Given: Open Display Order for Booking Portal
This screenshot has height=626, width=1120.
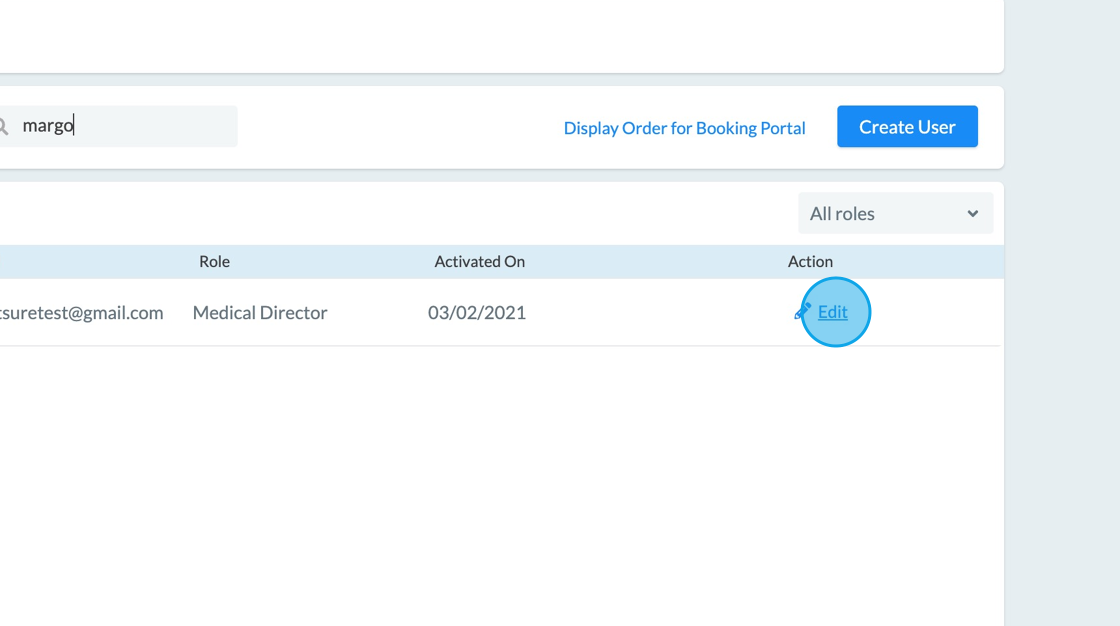Looking at the screenshot, I should coord(684,128).
